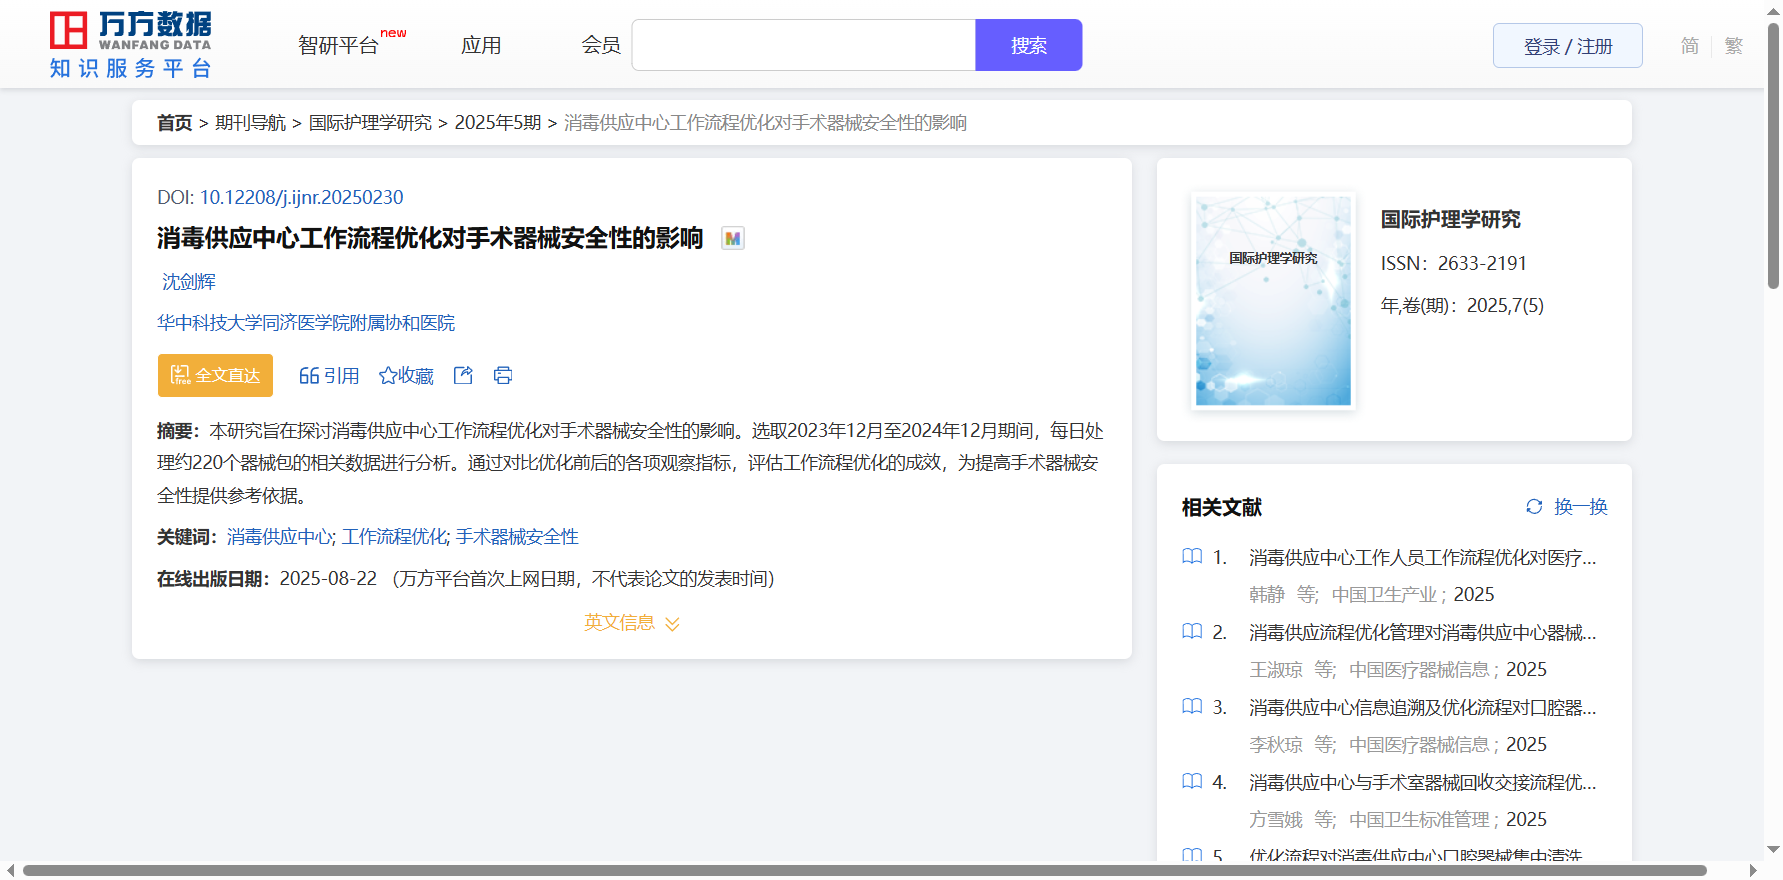Click the book icon beside related item 1
The width and height of the screenshot is (1783, 880).
click(x=1192, y=557)
